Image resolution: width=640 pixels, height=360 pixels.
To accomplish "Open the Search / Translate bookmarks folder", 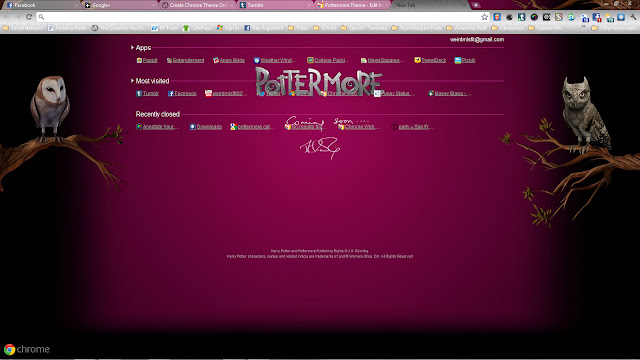I will point(364,28).
